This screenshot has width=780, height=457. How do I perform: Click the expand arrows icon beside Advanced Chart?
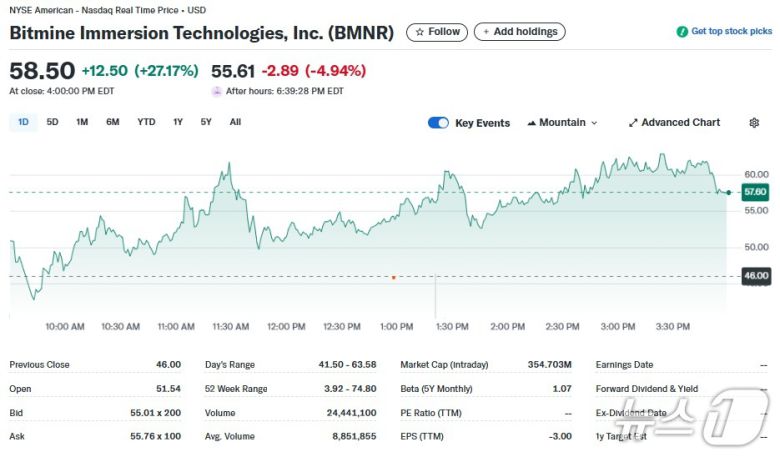633,123
